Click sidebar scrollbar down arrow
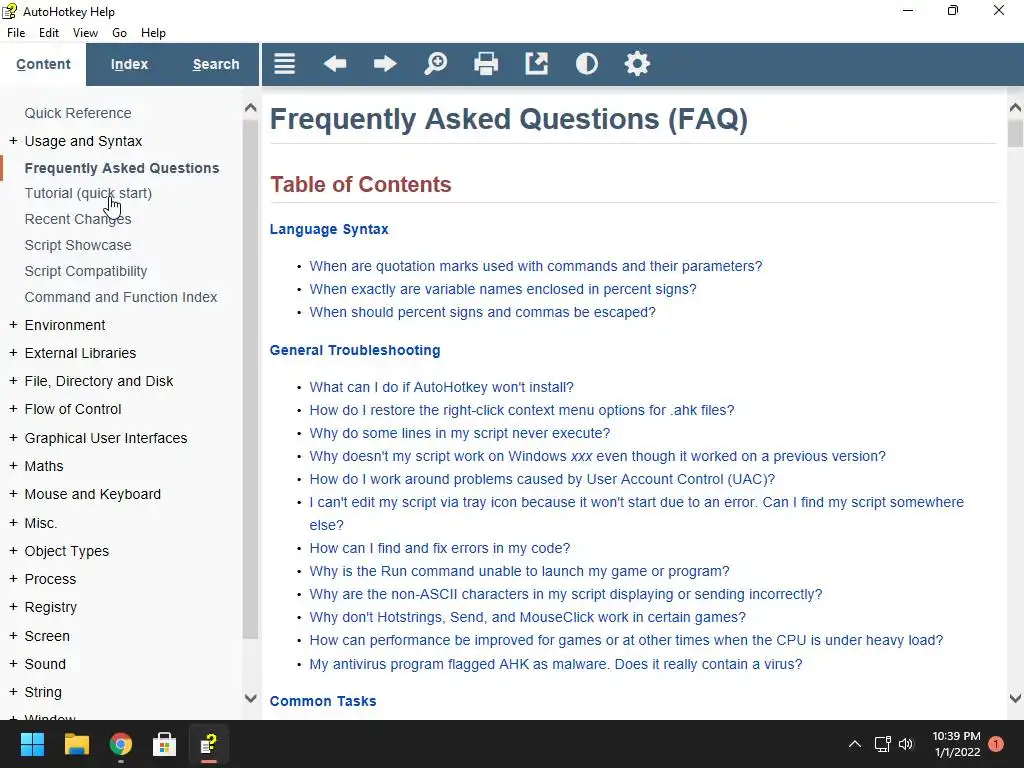The width and height of the screenshot is (1024, 768). click(250, 698)
